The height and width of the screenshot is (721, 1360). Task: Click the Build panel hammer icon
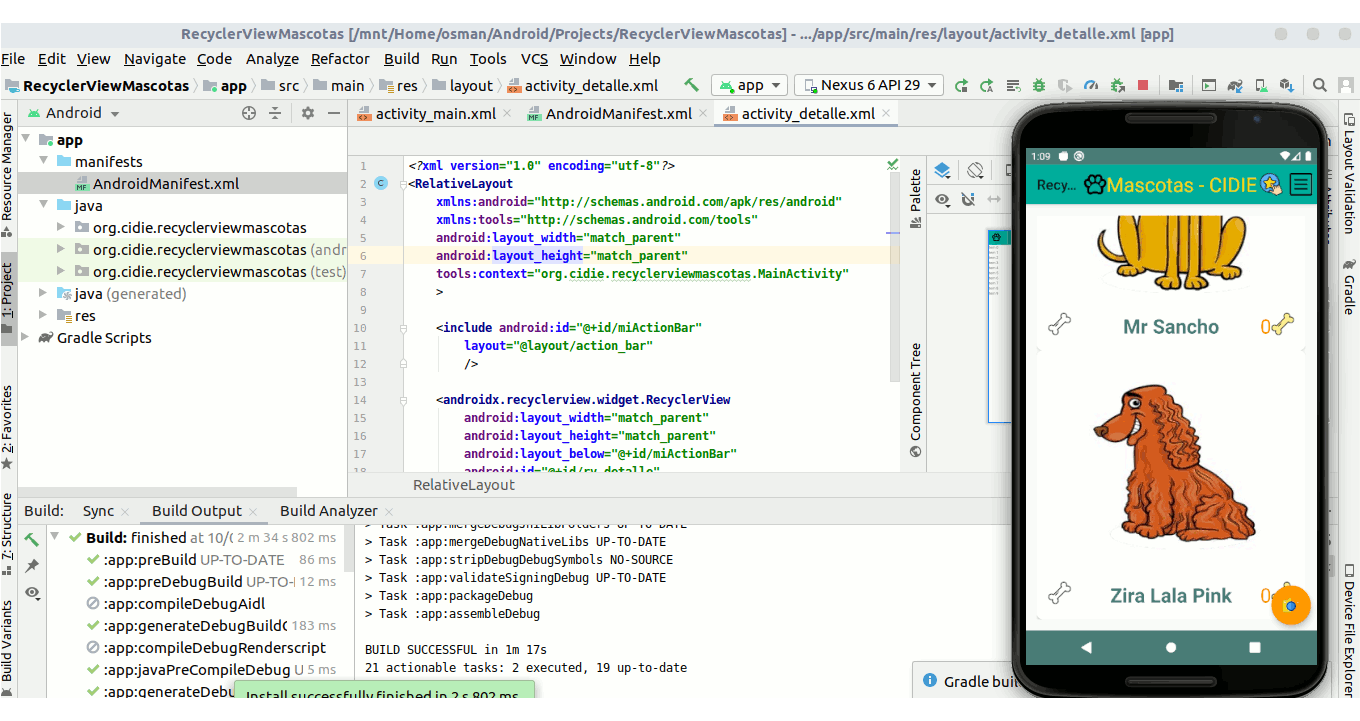(32, 539)
